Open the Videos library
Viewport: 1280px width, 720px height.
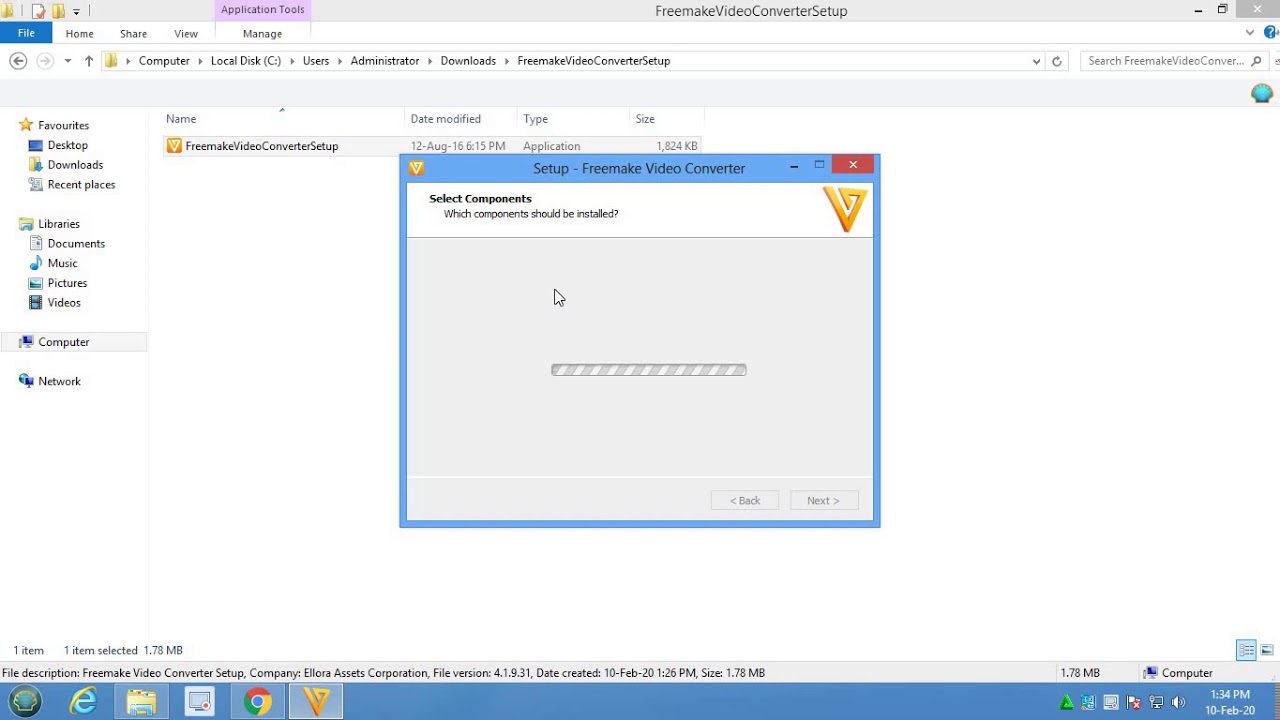tap(64, 303)
